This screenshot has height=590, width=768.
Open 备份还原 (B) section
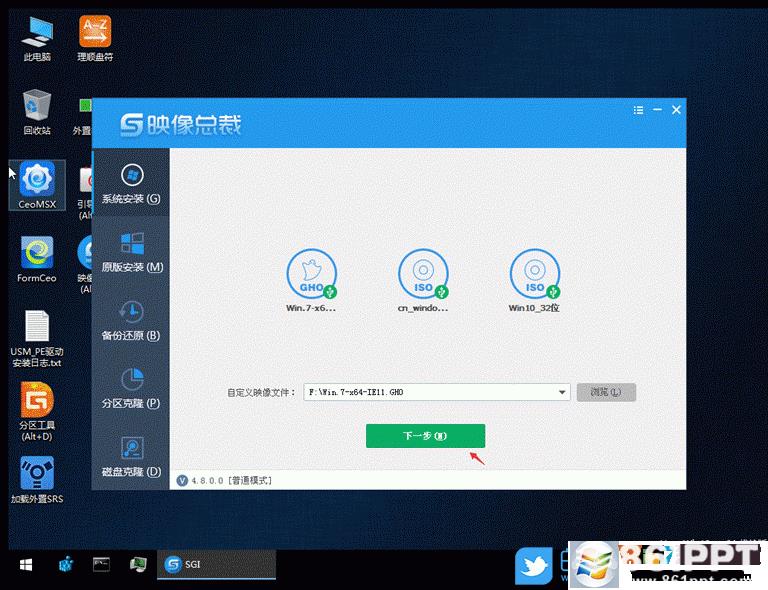[x=131, y=321]
